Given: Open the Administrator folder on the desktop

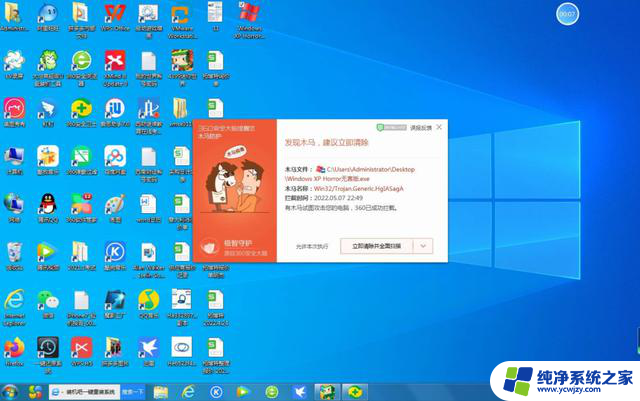Looking at the screenshot, I should click(14, 17).
